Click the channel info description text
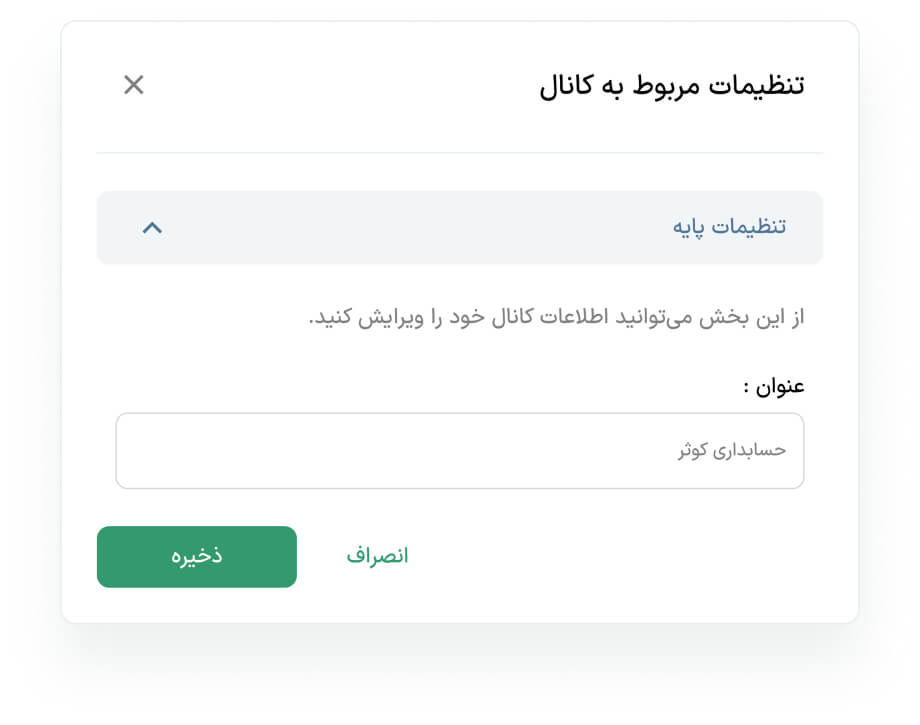Viewport: 920px width, 725px height. [x=557, y=318]
